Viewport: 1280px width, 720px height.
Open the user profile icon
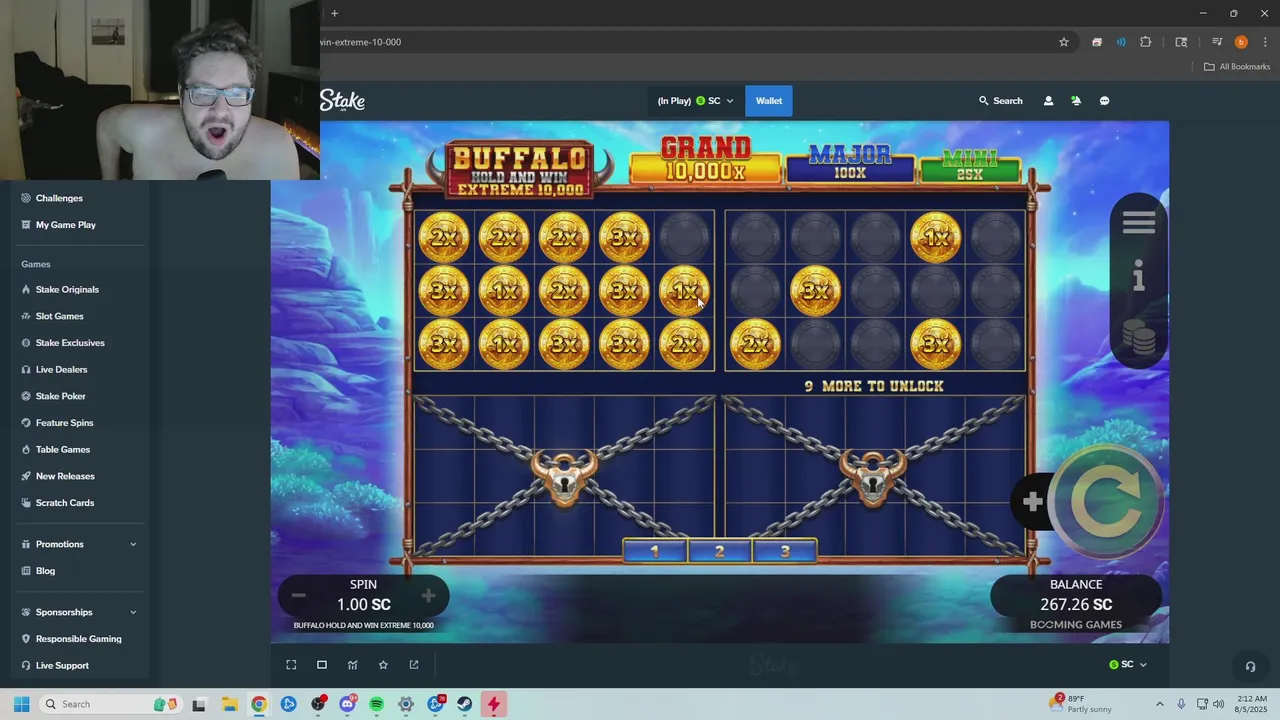pos(1048,101)
